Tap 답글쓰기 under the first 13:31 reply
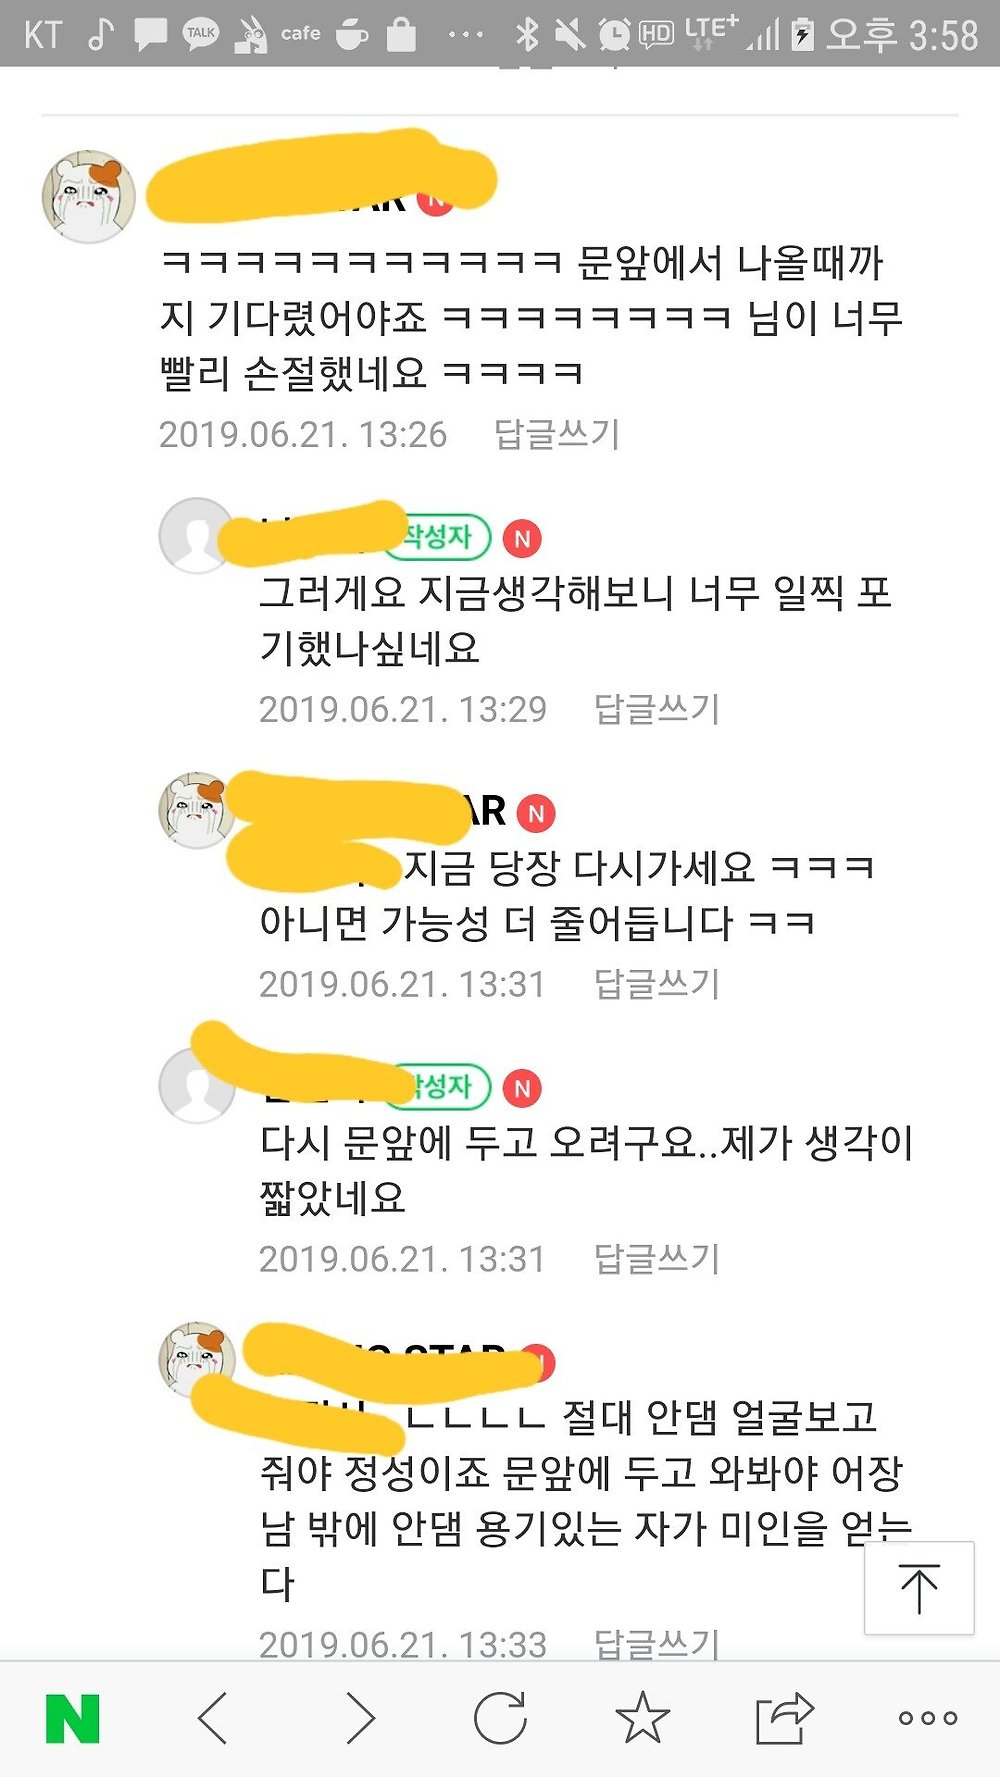This screenshot has width=1000, height=1777. [657, 984]
